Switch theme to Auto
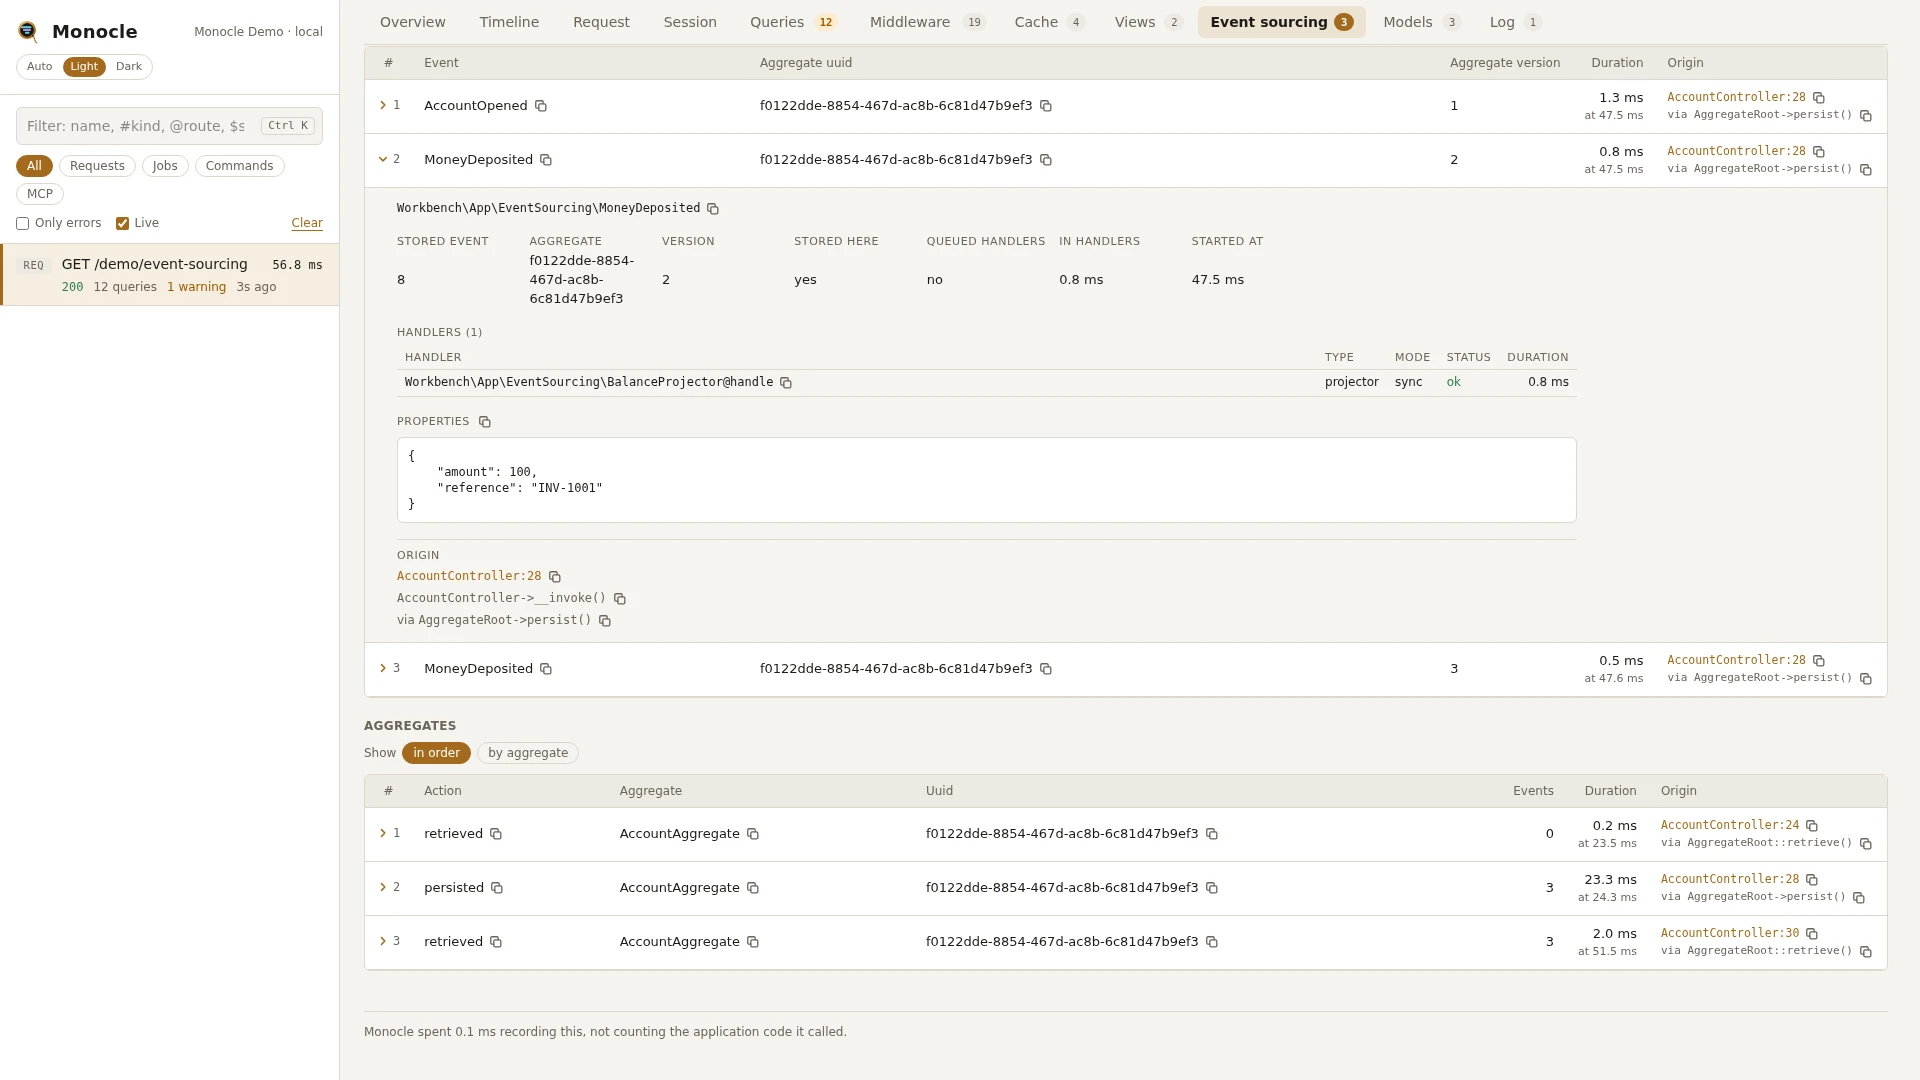This screenshot has height=1080, width=1920. (40, 67)
